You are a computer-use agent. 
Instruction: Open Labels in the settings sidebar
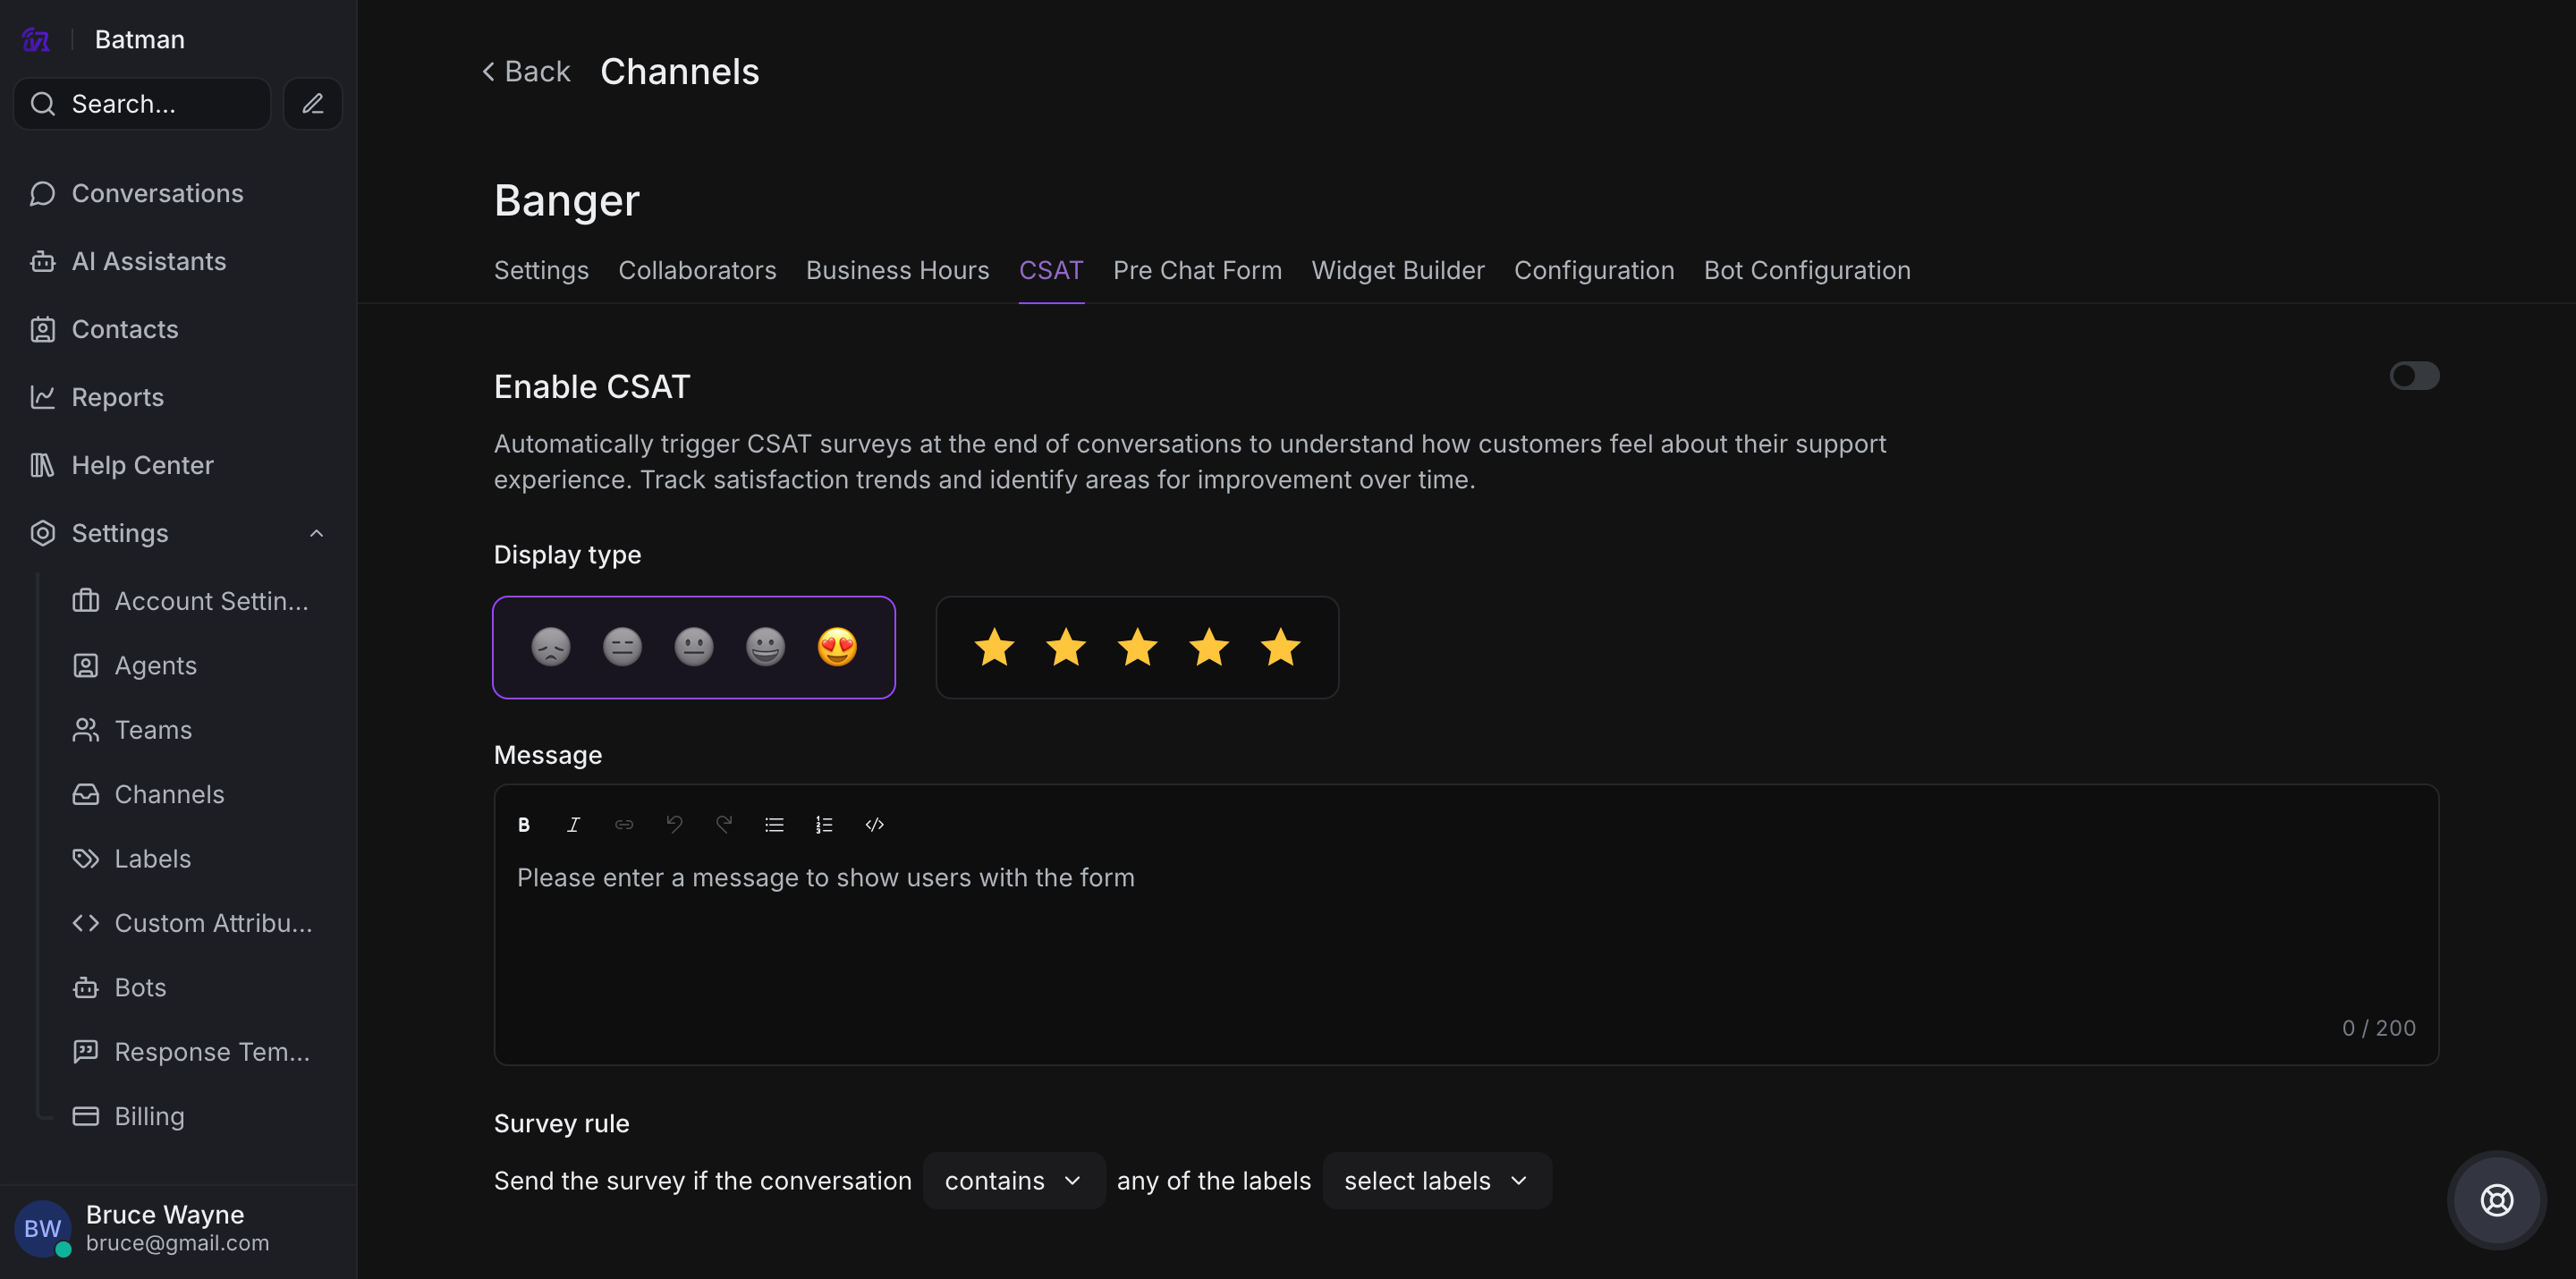tap(152, 858)
